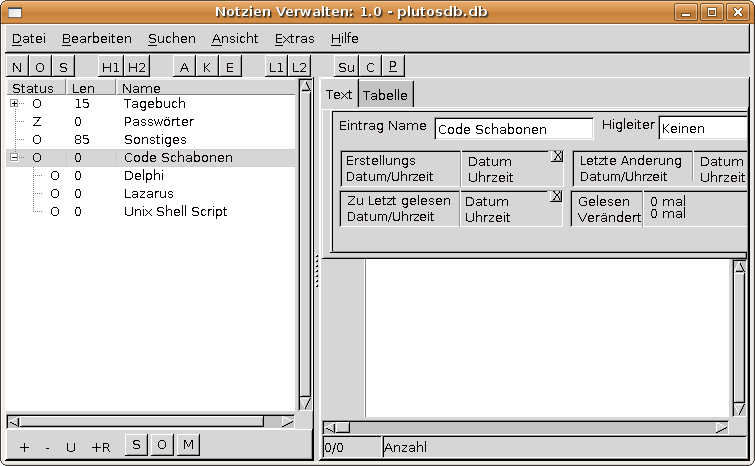Viewport: 755px width, 466px height.
Task: Sort by the Name column header
Action: coord(141,88)
